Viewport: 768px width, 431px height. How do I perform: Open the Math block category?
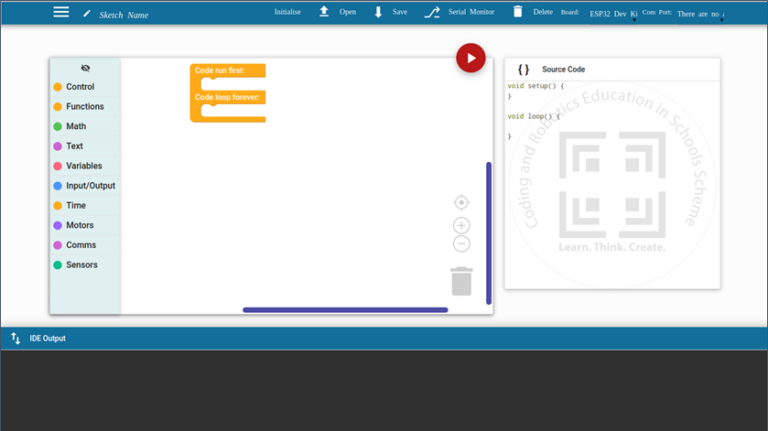(85, 126)
